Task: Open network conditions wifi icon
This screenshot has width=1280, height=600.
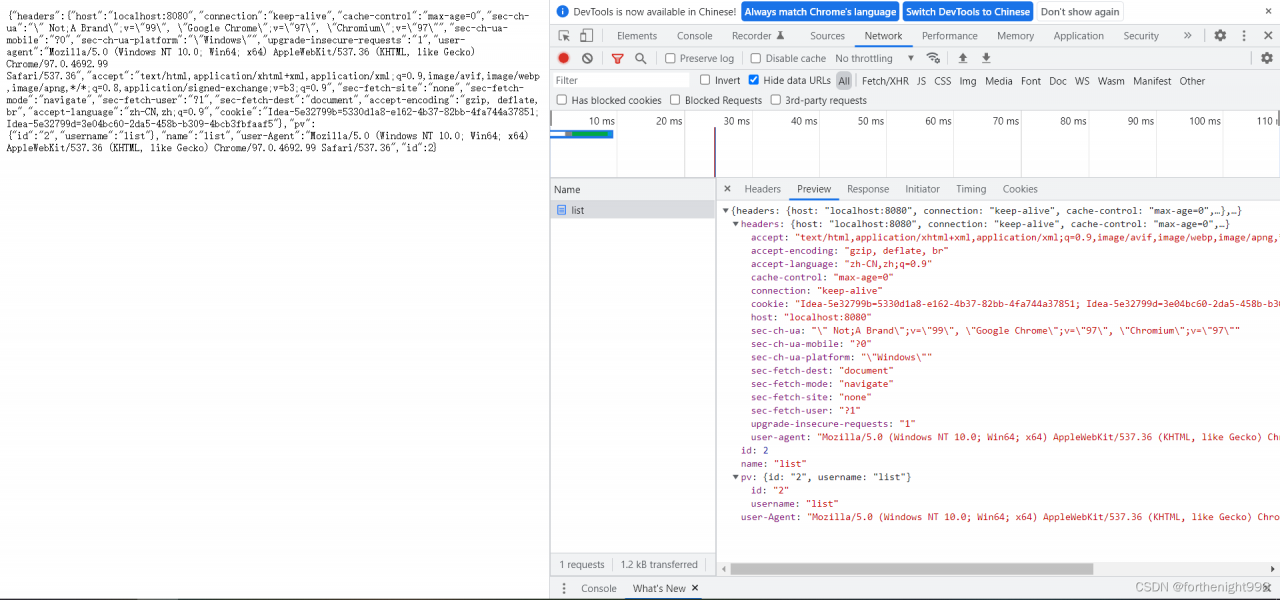Action: click(933, 59)
